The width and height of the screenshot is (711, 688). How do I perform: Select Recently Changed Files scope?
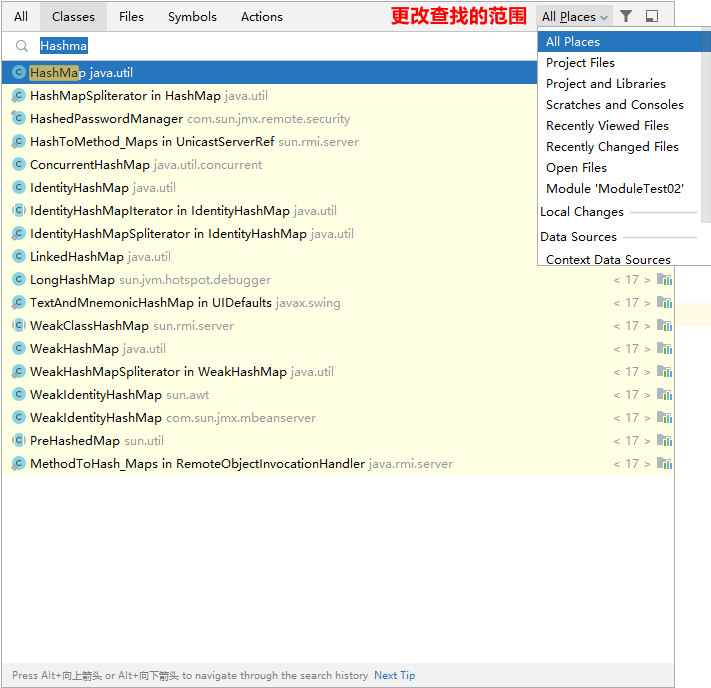click(x=619, y=146)
